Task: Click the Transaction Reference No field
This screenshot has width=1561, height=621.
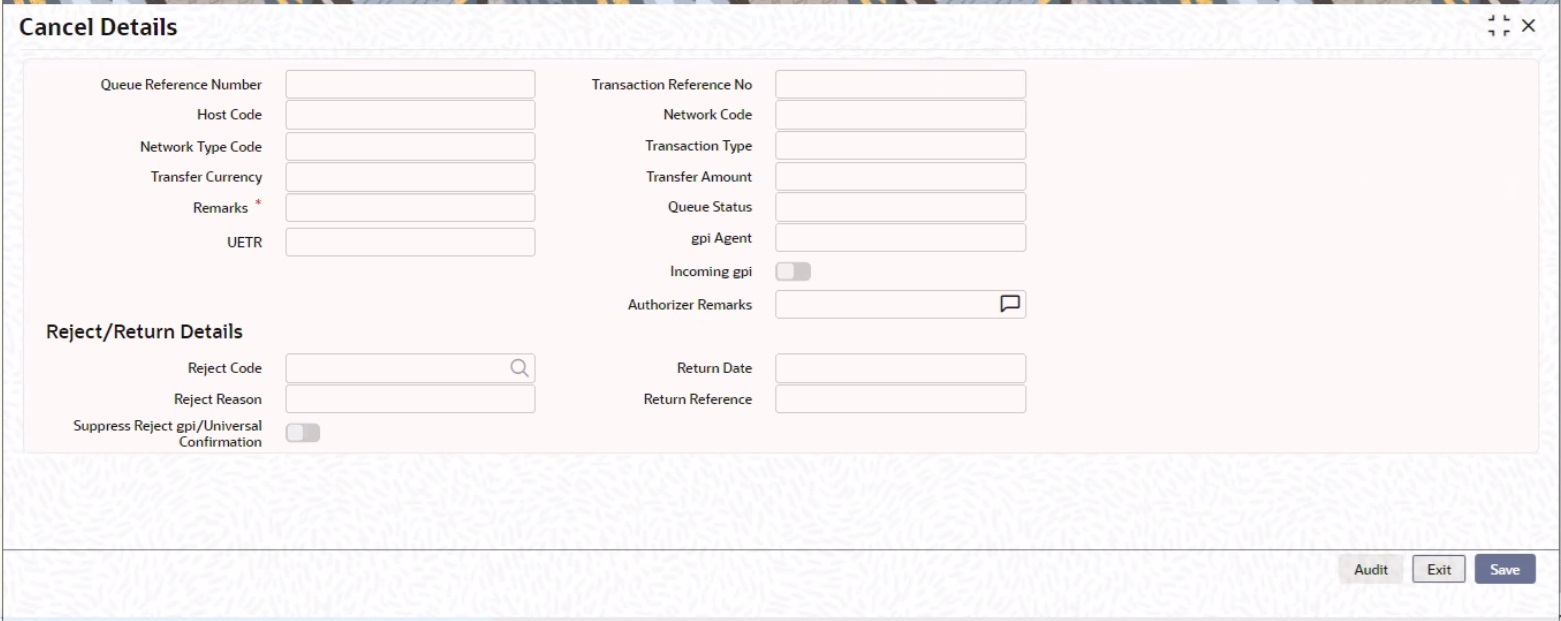Action: 901,84
